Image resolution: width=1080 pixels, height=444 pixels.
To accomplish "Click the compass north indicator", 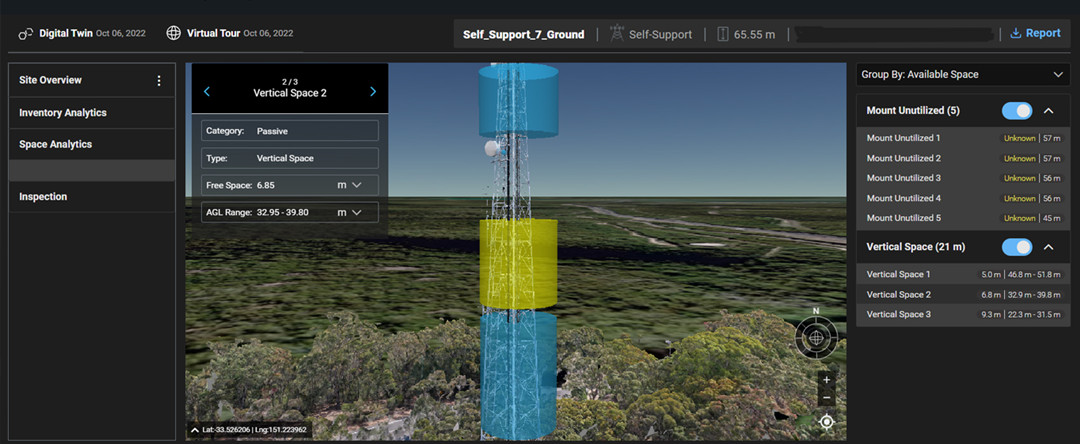I will tap(816, 311).
